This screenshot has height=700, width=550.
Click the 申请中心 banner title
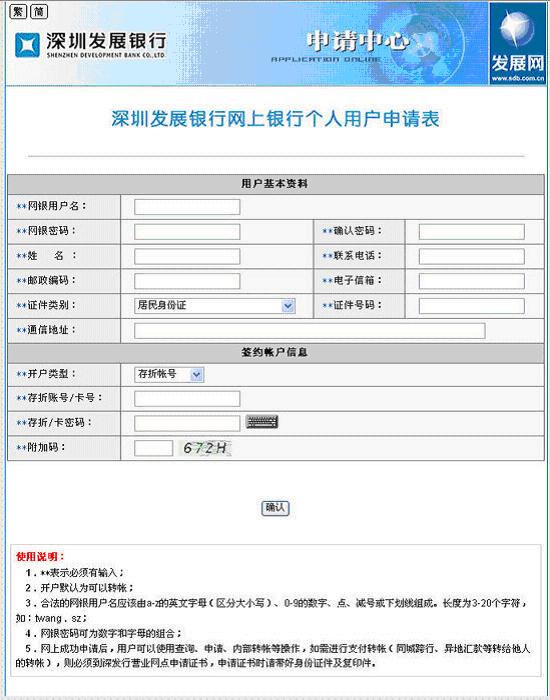pyautogui.click(x=358, y=42)
